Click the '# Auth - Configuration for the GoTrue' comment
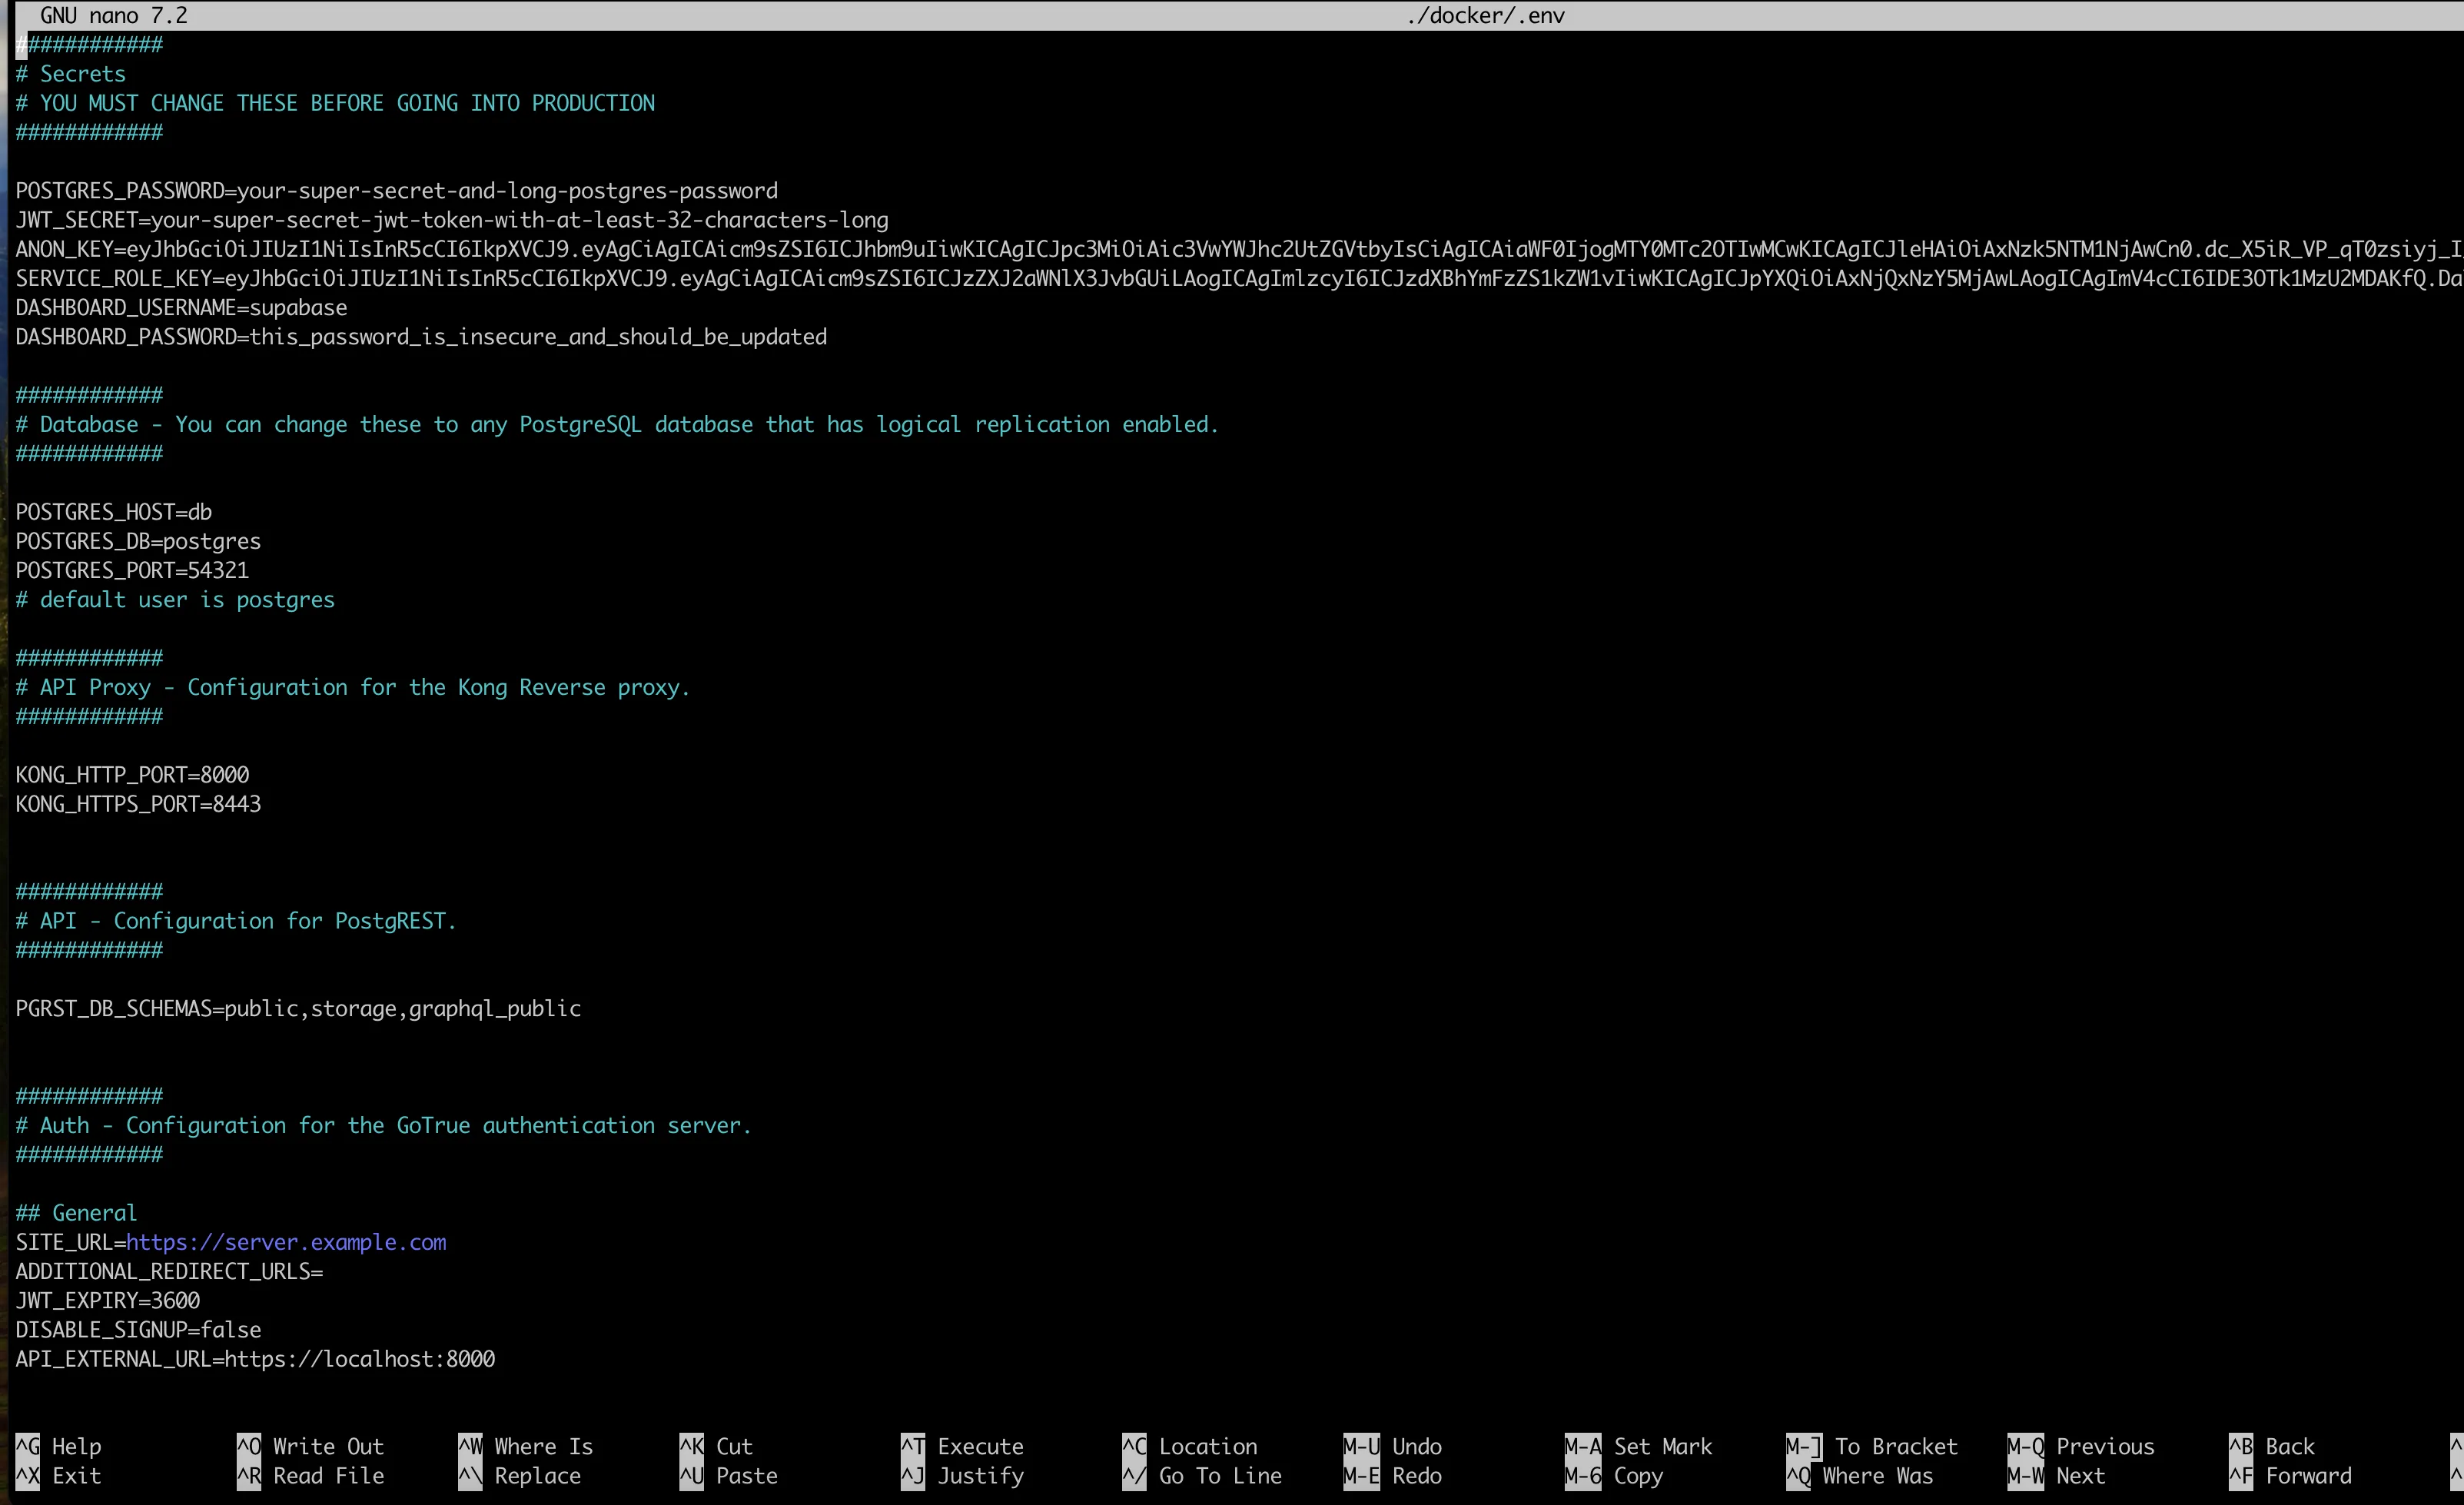 pyautogui.click(x=384, y=1125)
